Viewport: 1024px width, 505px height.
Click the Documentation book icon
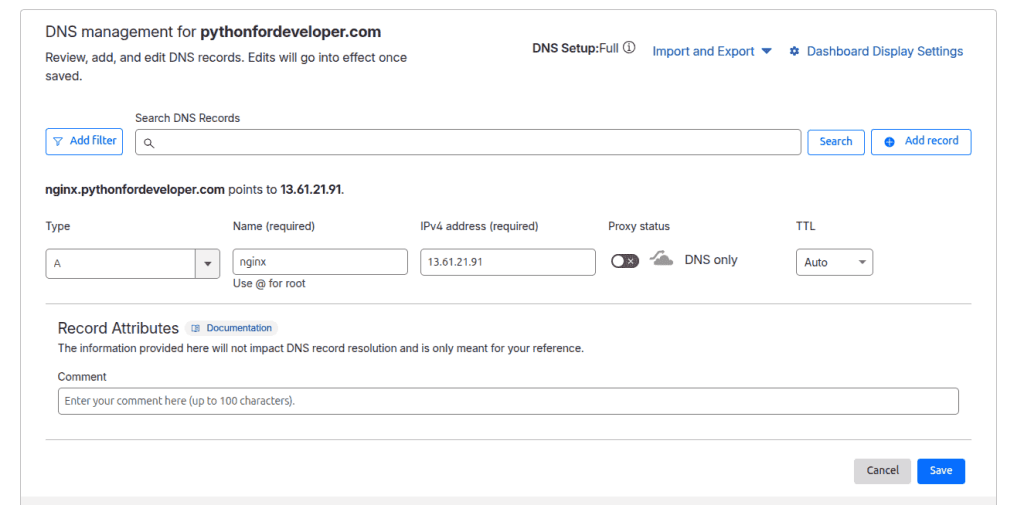195,328
